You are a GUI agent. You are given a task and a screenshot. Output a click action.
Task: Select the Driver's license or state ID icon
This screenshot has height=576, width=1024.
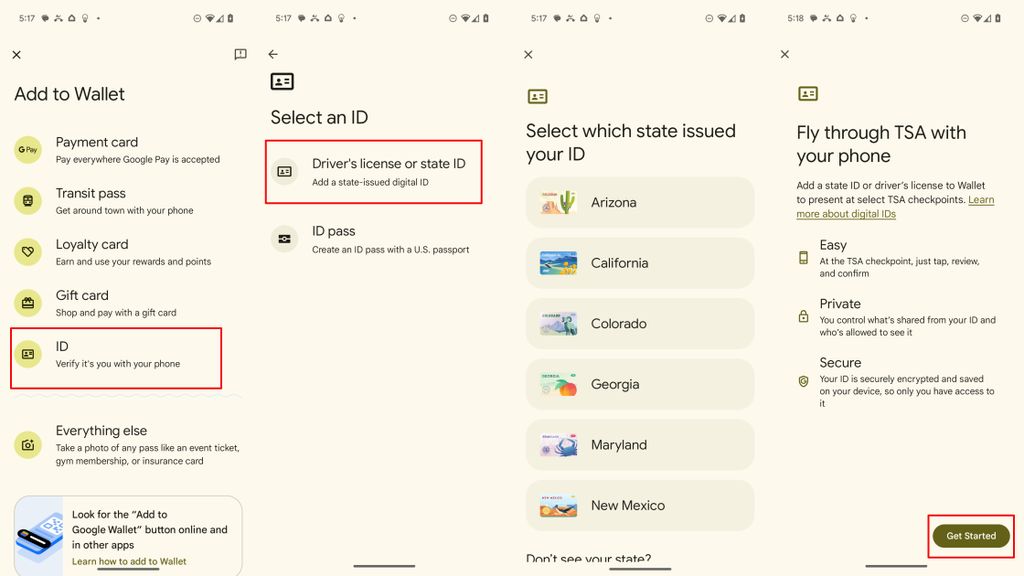coord(283,171)
